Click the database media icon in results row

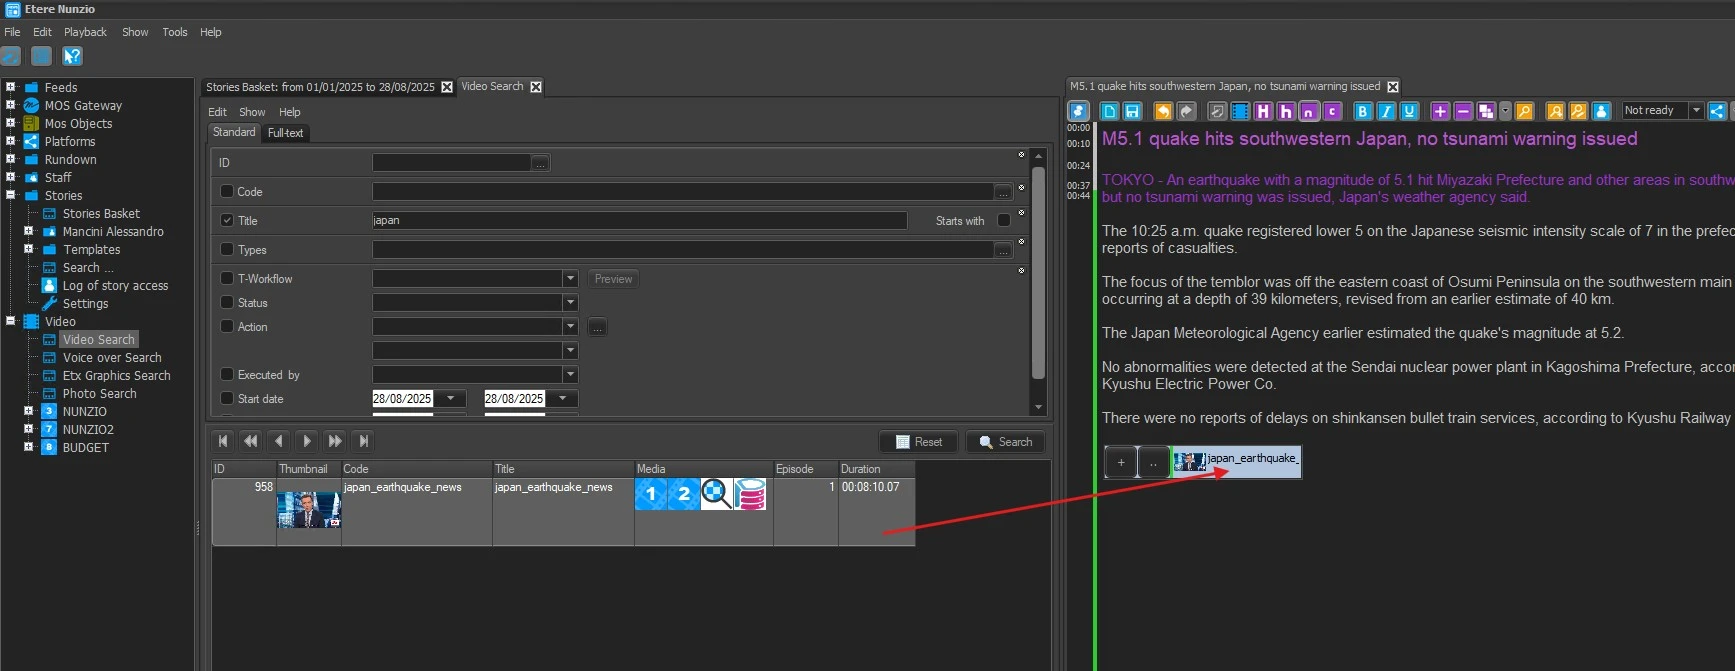click(750, 494)
